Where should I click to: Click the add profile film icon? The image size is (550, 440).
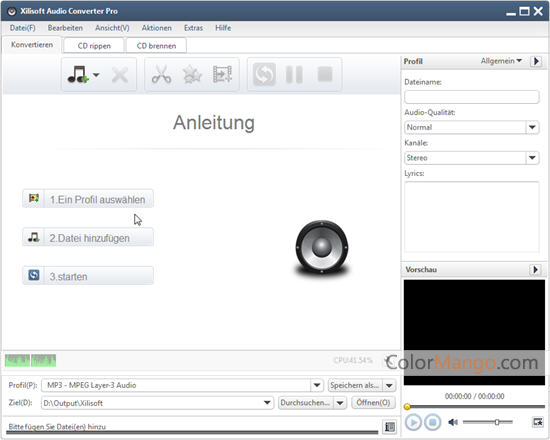click(222, 74)
